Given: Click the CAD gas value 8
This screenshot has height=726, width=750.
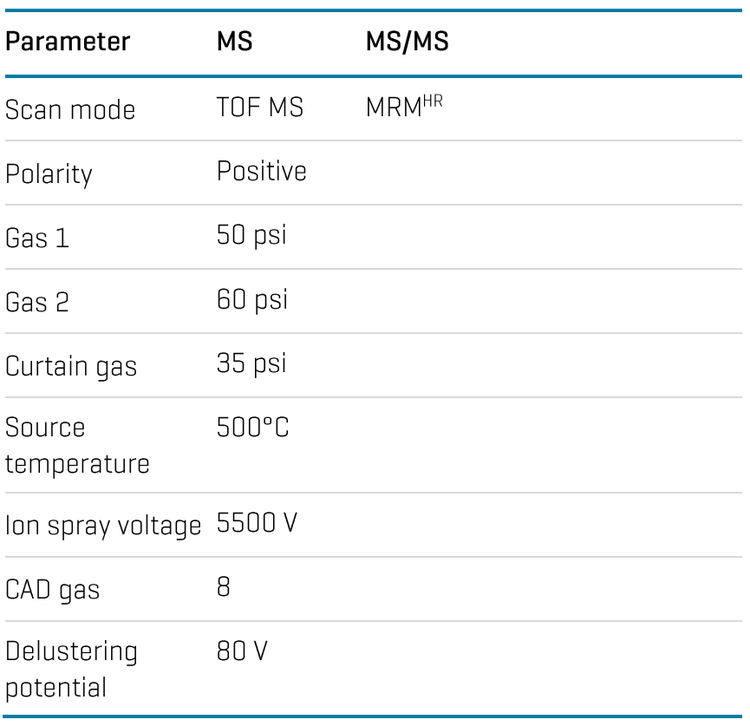Looking at the screenshot, I should point(223,587).
